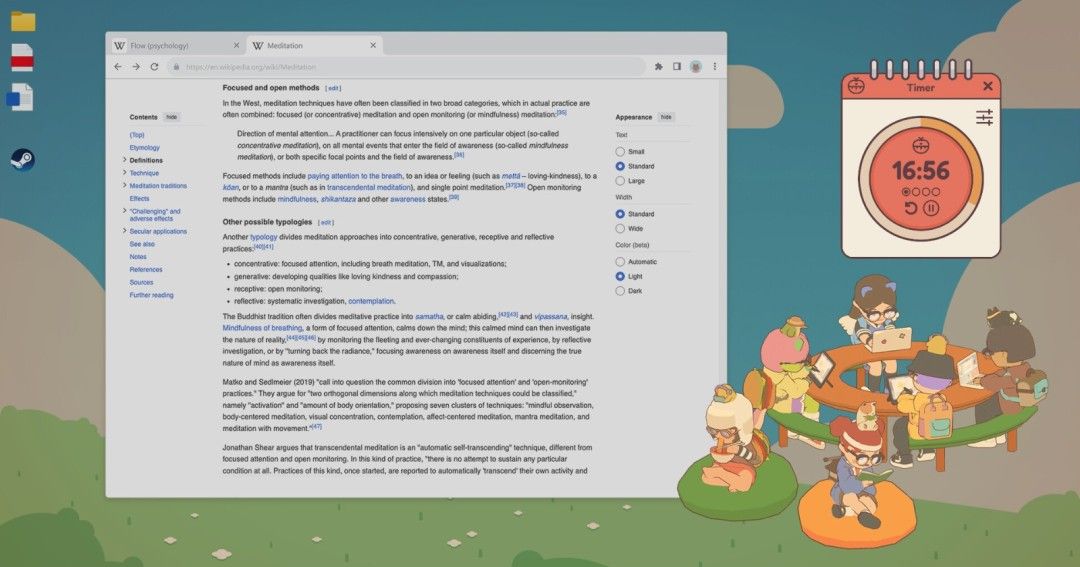Screen dimensions: 1080x567
Task: Select the Large text size option
Action: tap(620, 181)
